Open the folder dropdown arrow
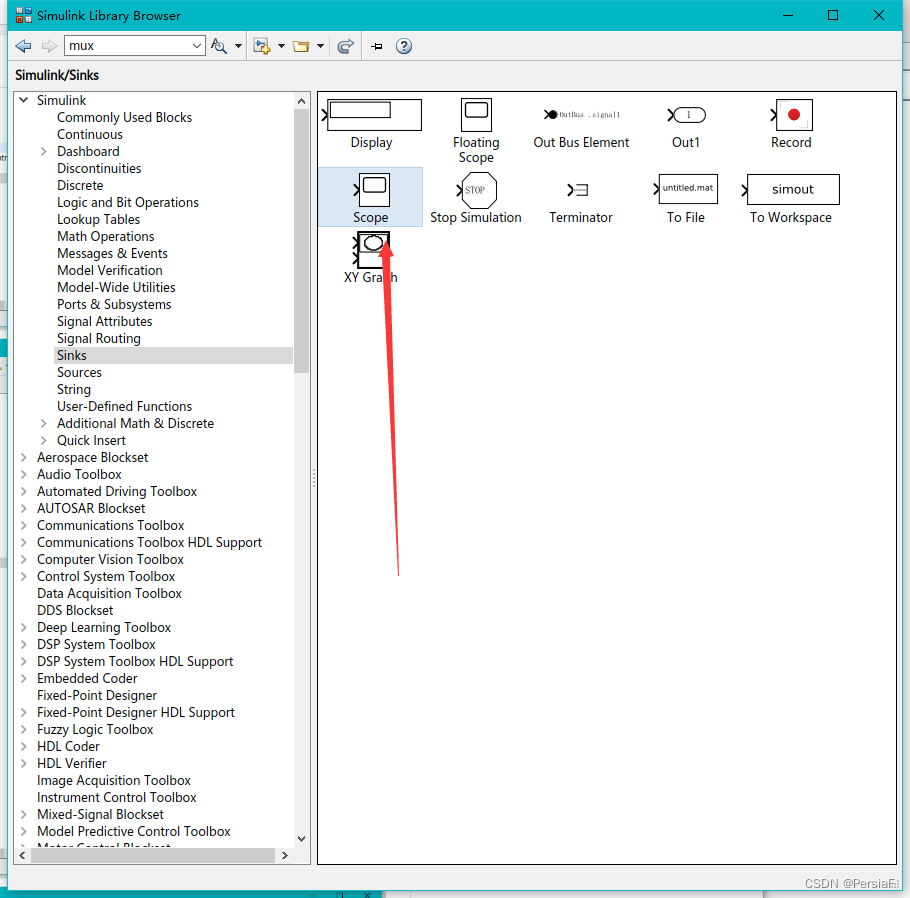910x898 pixels. click(320, 46)
